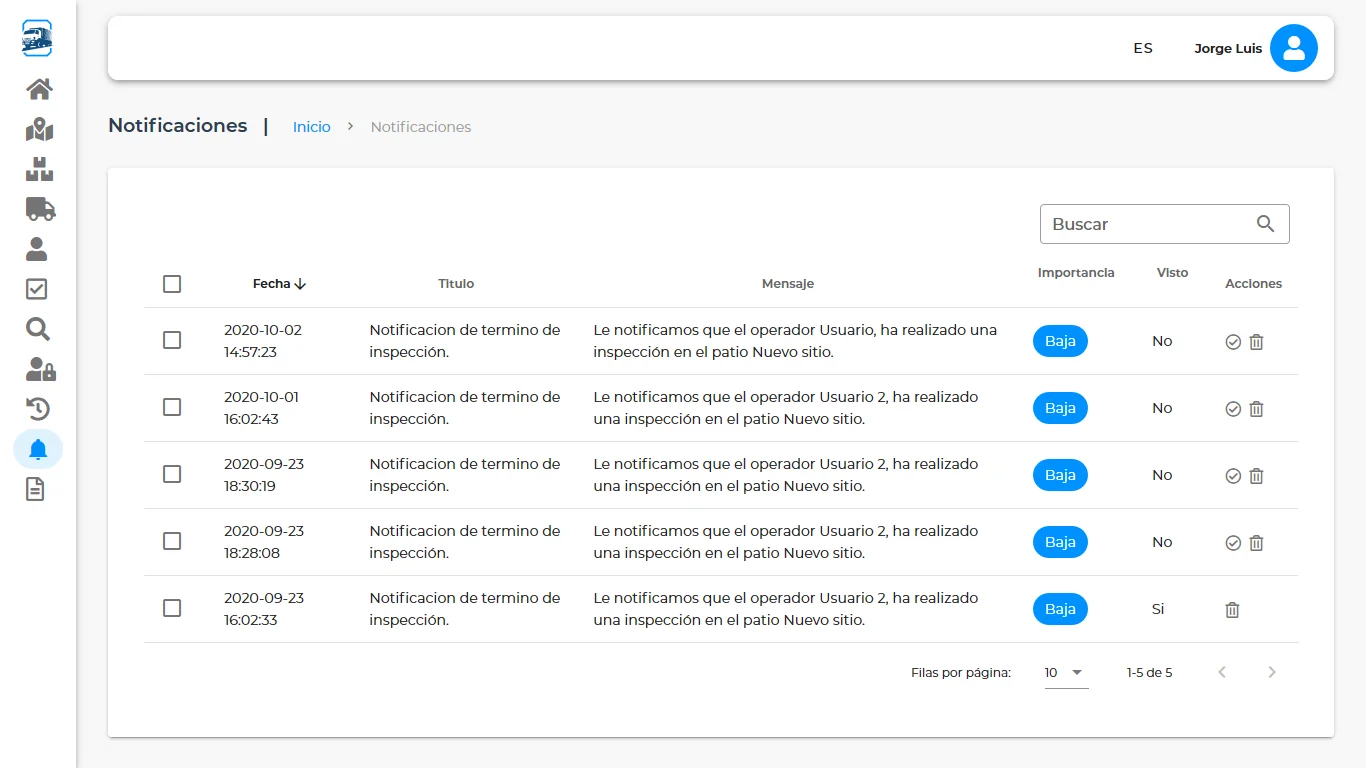1366x768 pixels.
Task: Click the truck icon in the sidebar
Action: click(38, 208)
